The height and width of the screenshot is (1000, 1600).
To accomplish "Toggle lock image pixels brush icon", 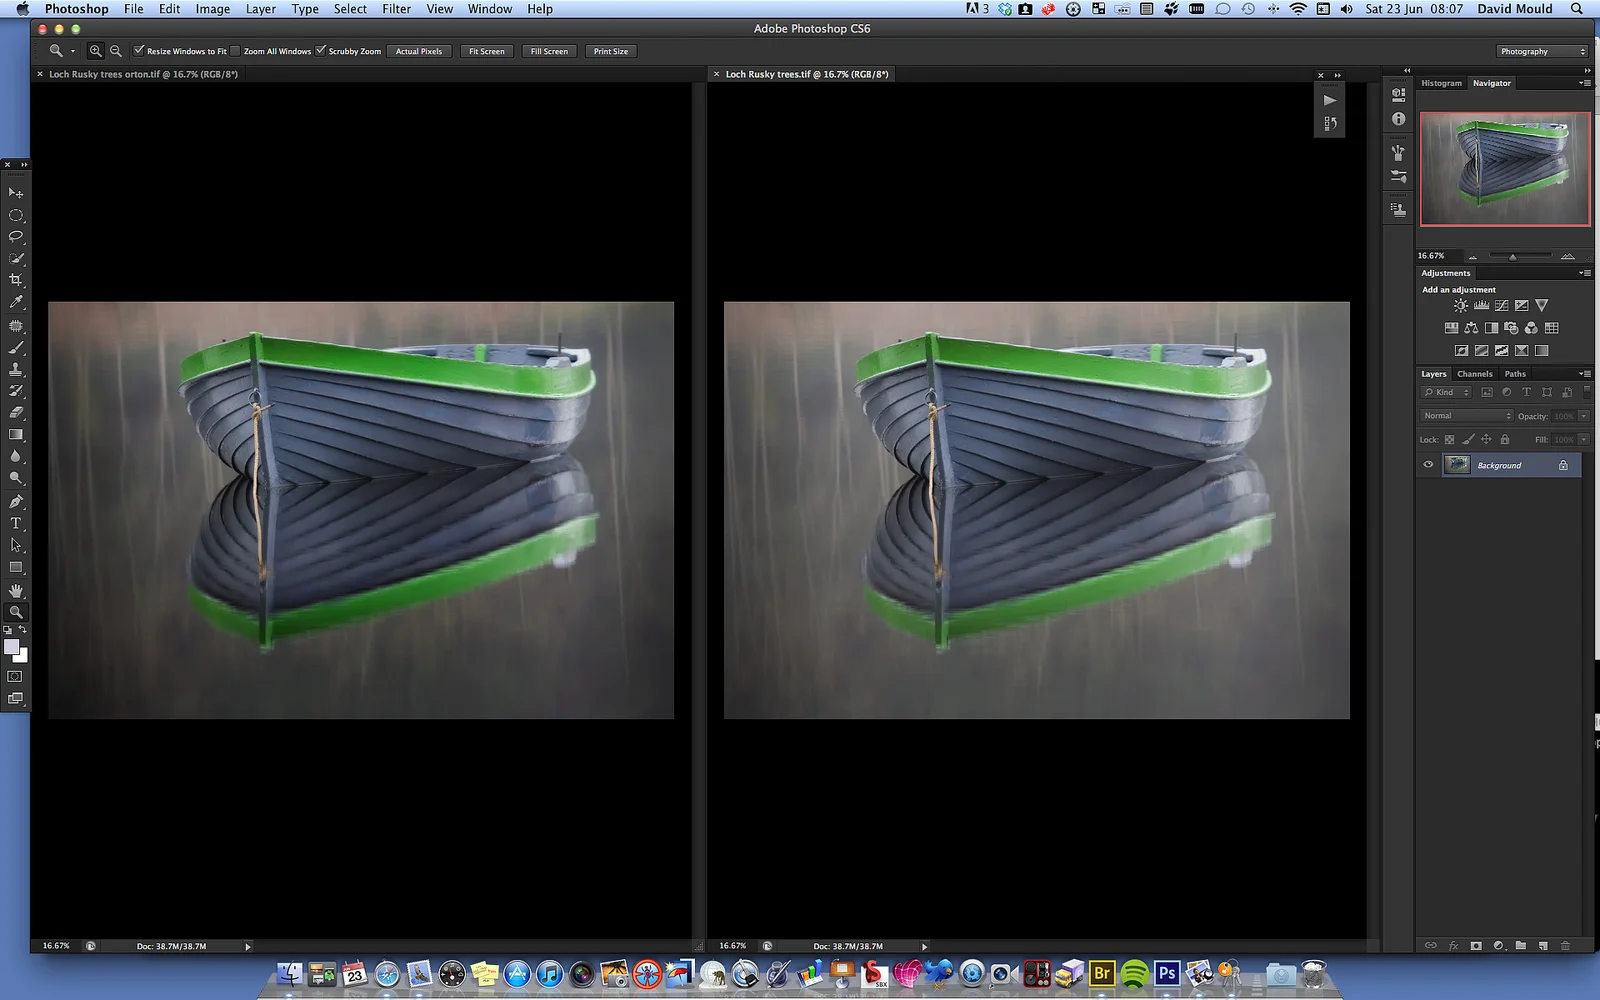I will [x=1468, y=439].
